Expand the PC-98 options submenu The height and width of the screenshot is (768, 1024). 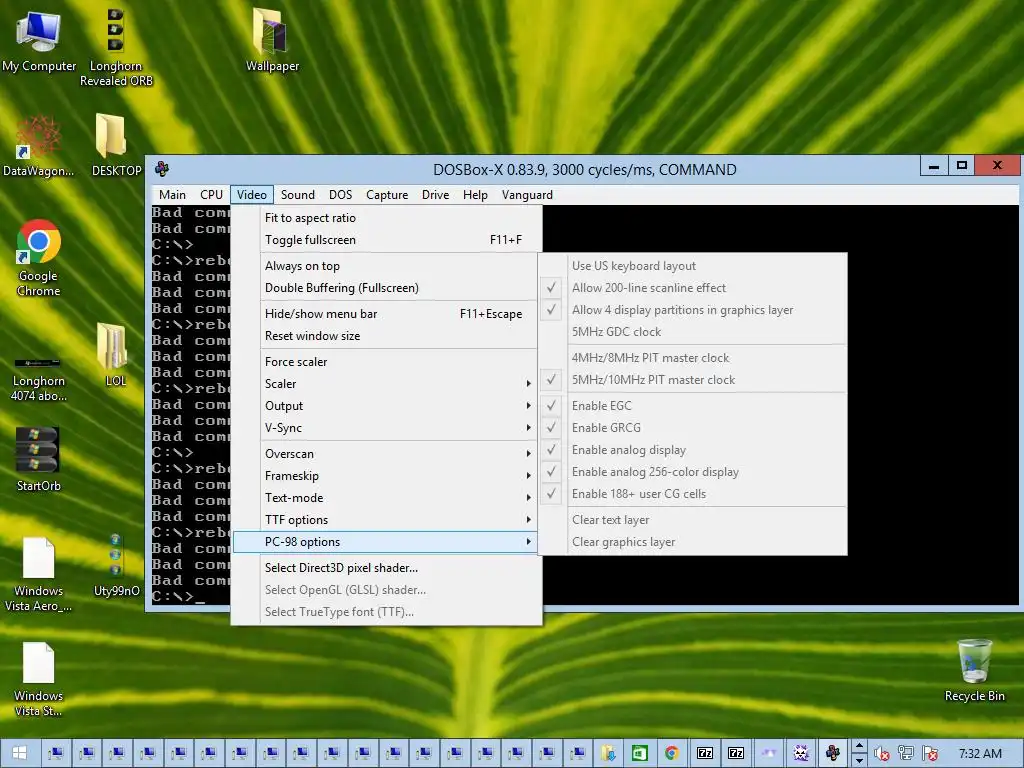[385, 542]
